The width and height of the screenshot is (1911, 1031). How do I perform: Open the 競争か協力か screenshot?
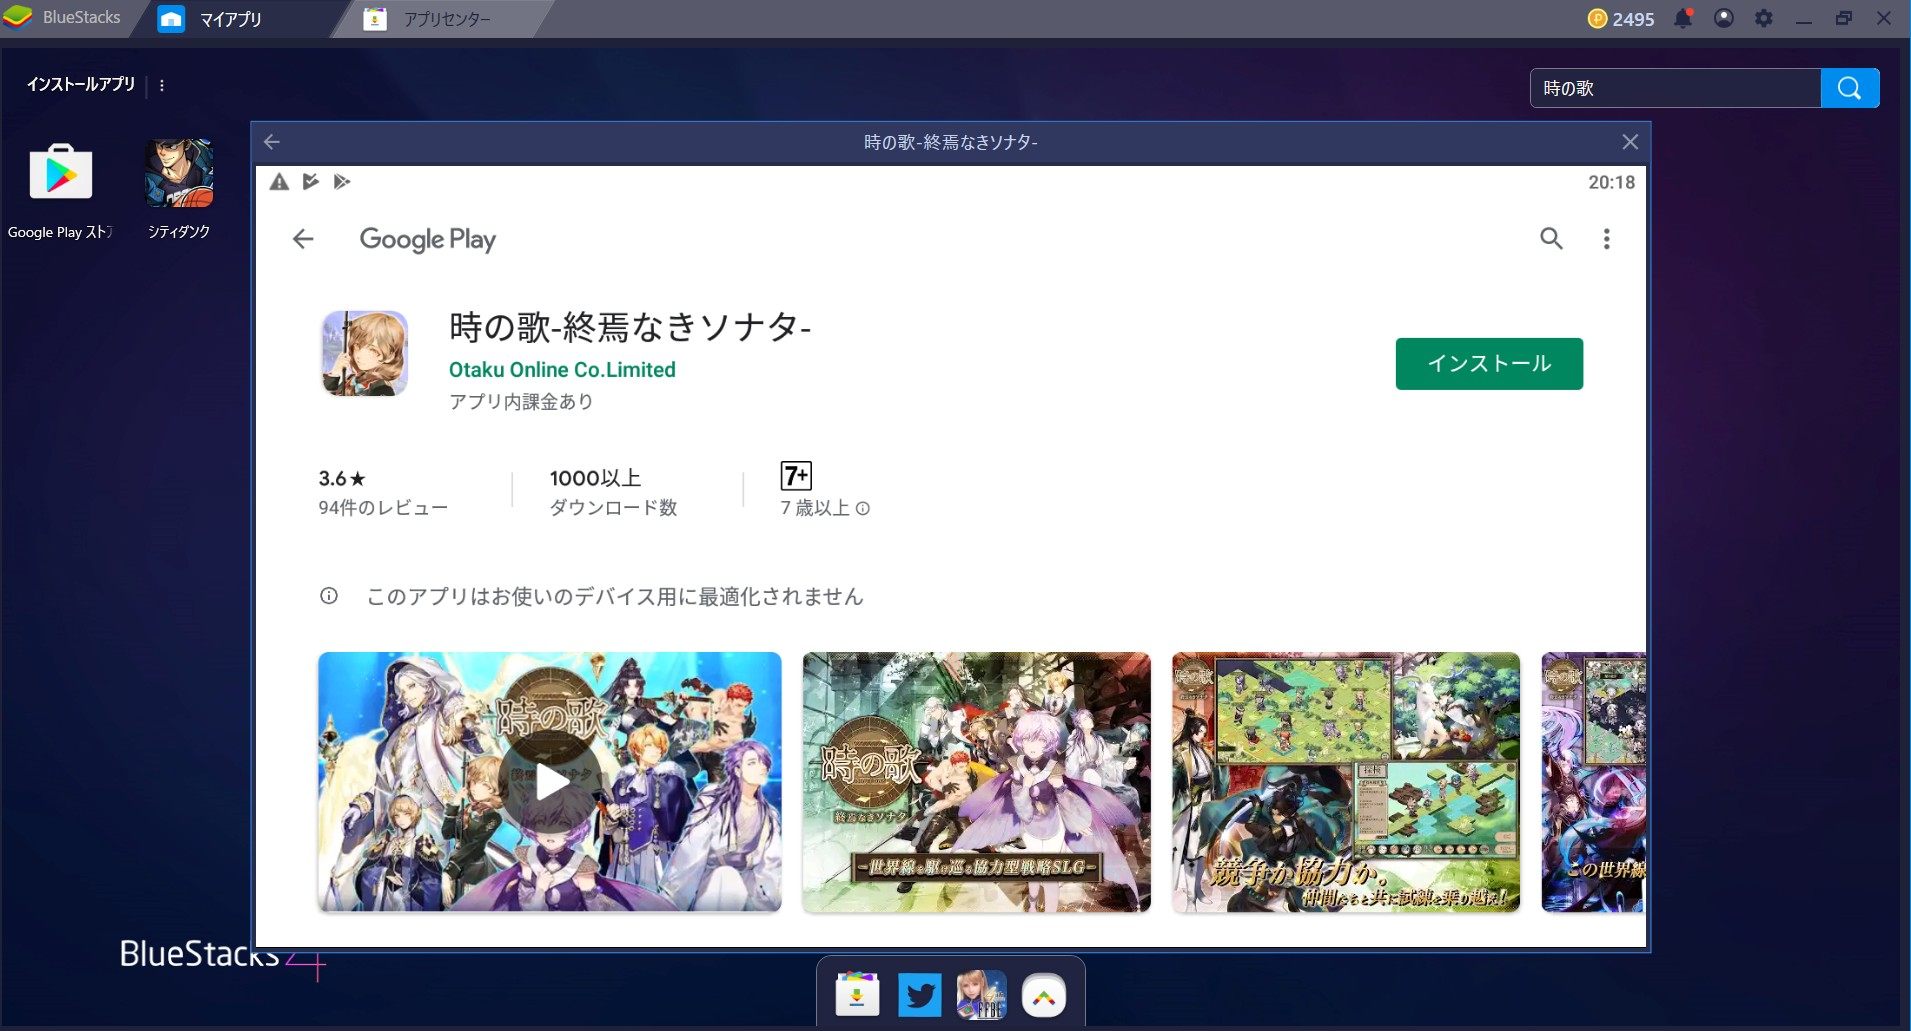[1346, 782]
